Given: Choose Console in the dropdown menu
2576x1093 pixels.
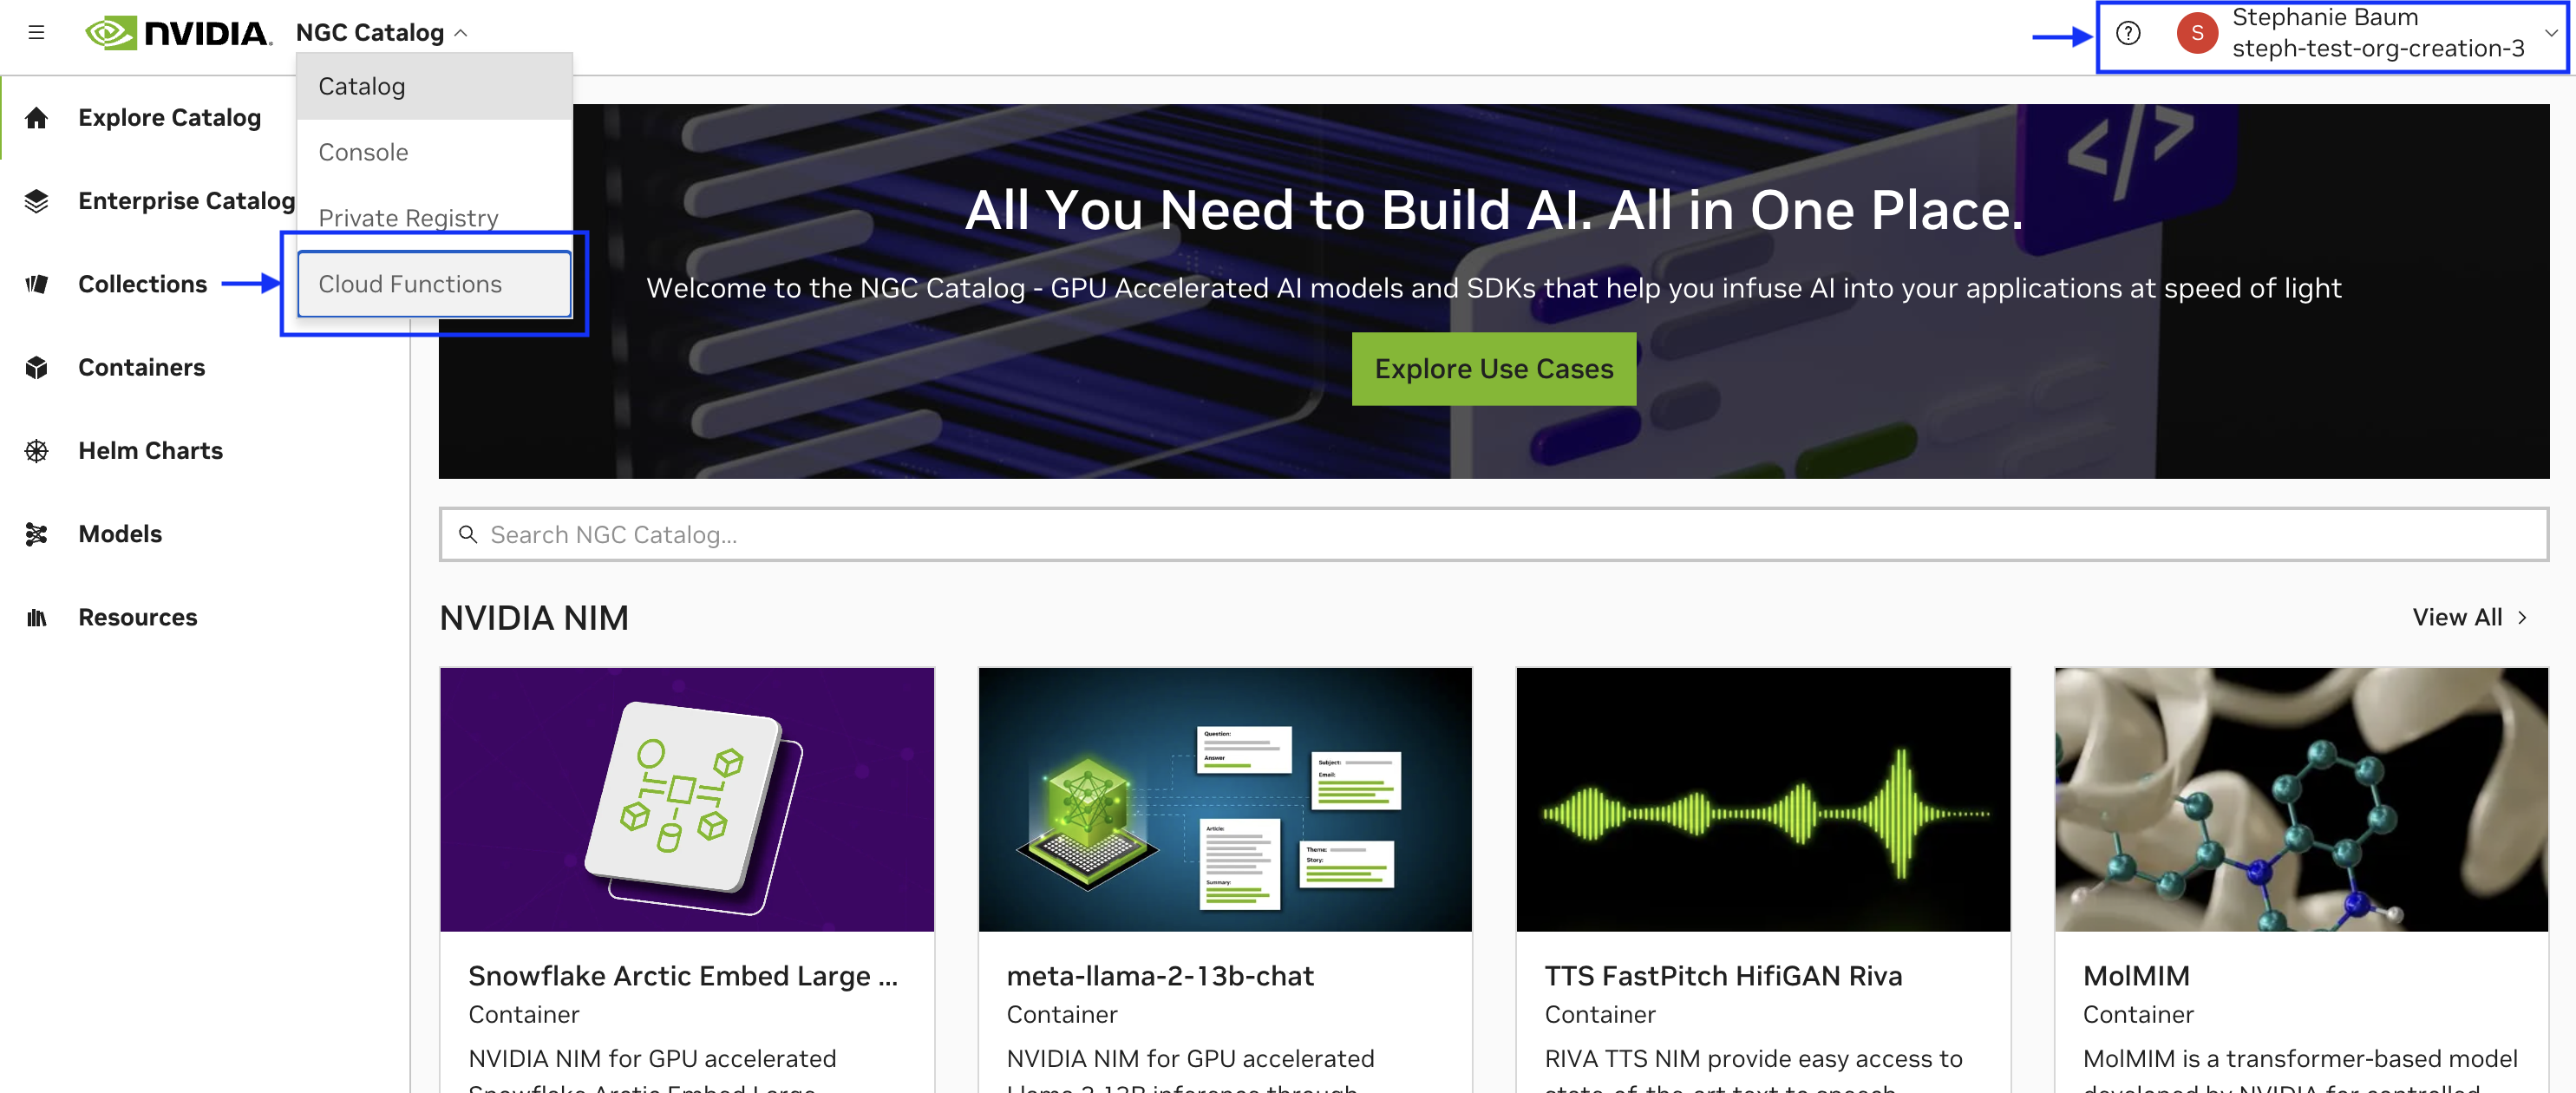Looking at the screenshot, I should pyautogui.click(x=434, y=152).
